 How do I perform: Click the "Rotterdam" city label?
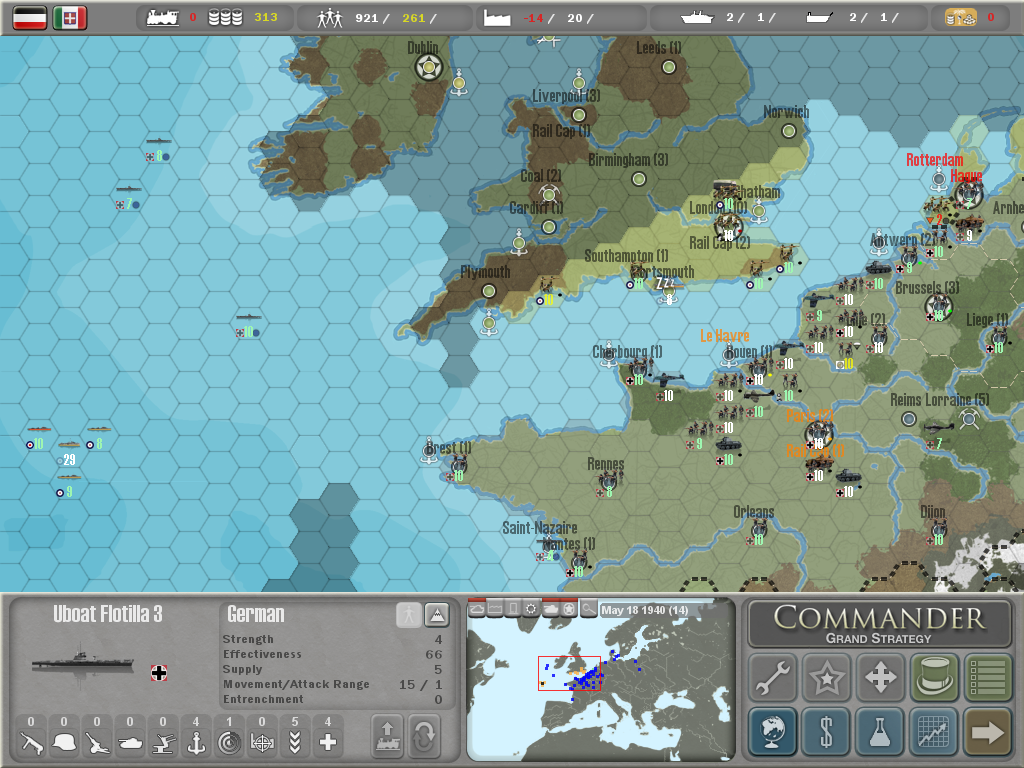pos(935,159)
